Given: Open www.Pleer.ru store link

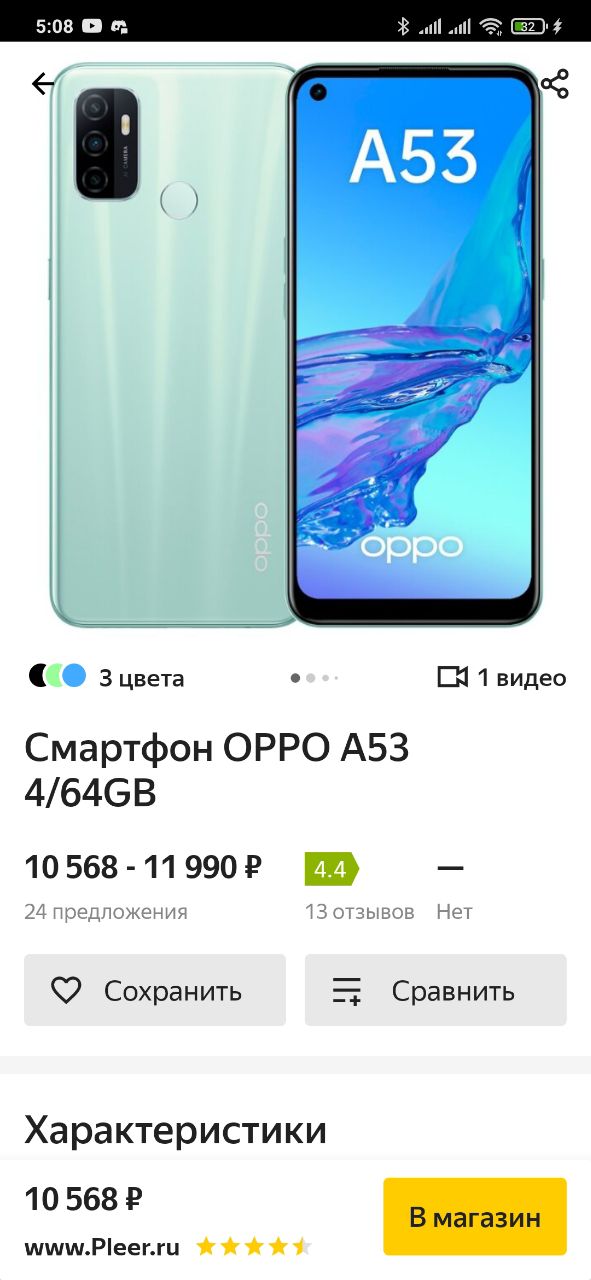Looking at the screenshot, I should click(x=102, y=1247).
